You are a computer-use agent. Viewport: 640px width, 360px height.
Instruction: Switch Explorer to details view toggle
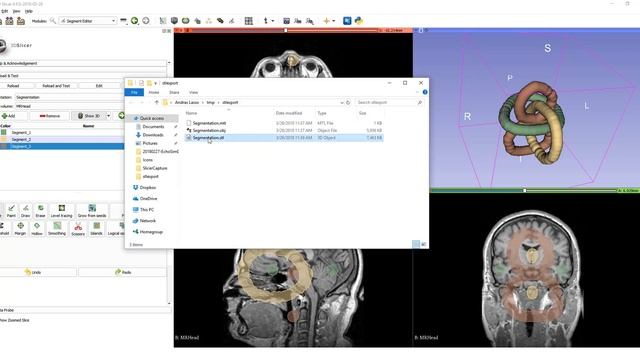(416, 244)
